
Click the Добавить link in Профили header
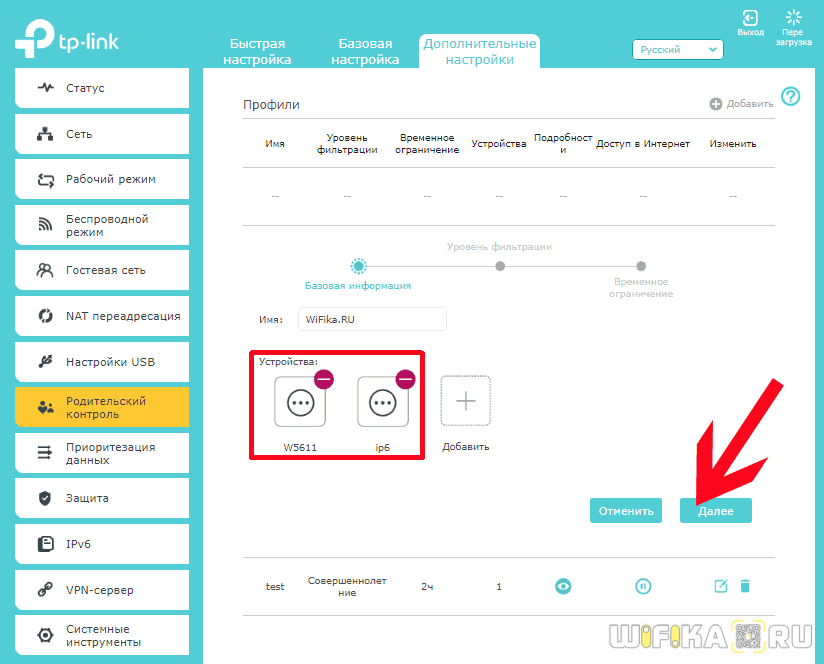tap(749, 104)
